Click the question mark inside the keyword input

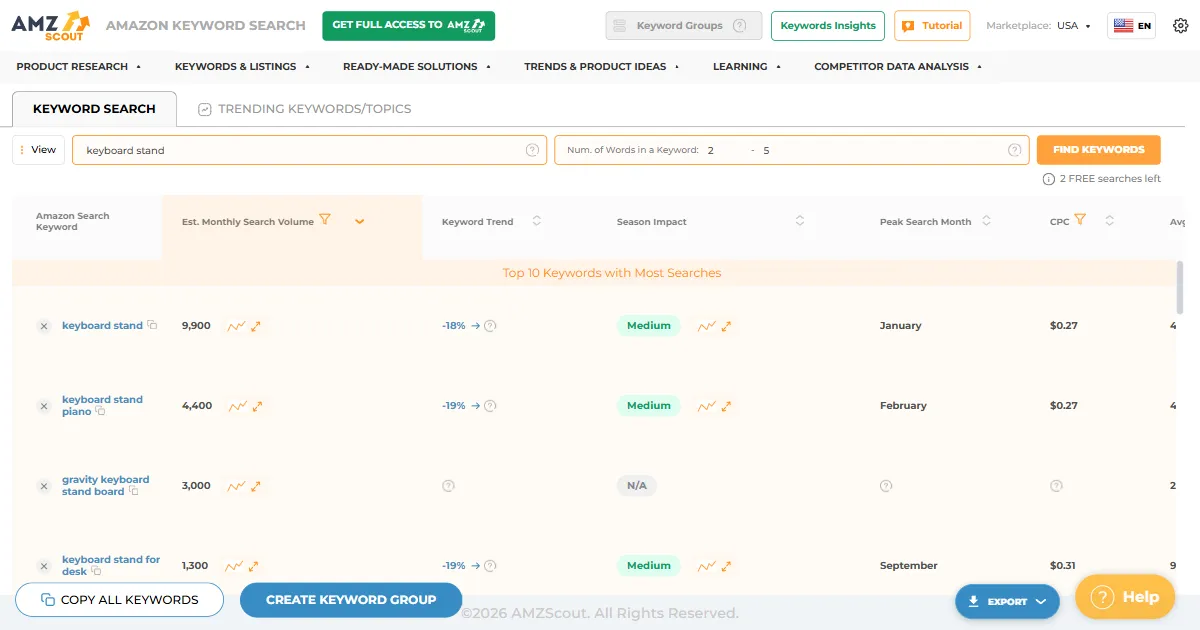pos(531,149)
